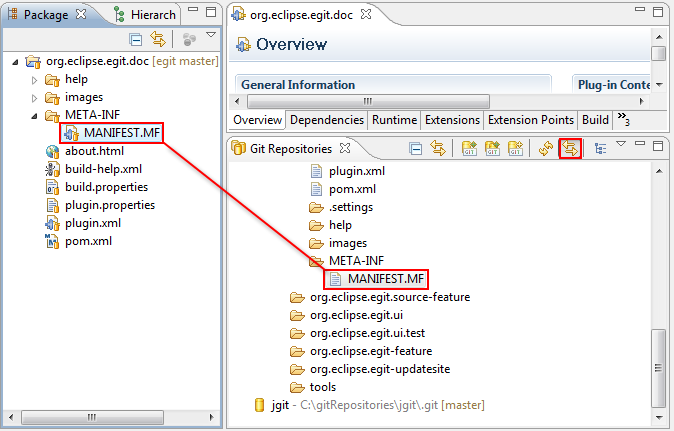
Task: Select about.html file
Action: point(94,151)
